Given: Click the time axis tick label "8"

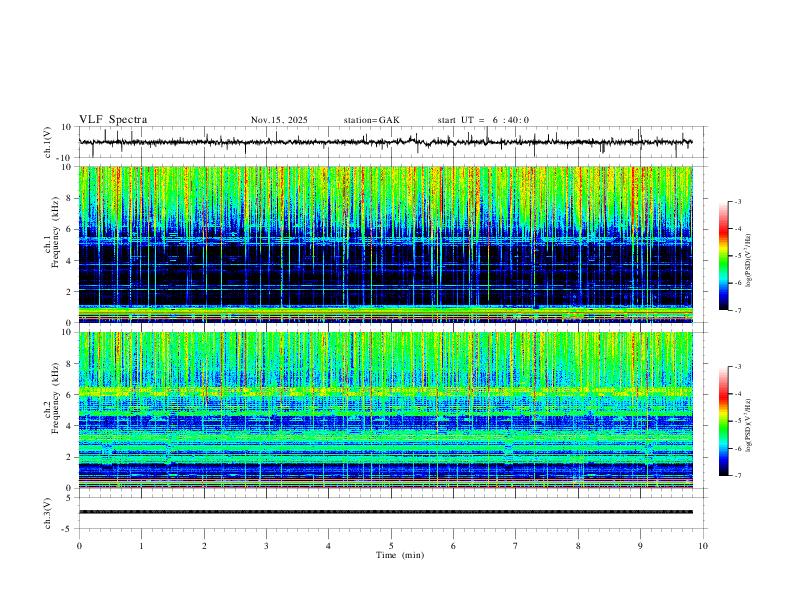Looking at the screenshot, I should 578,546.
